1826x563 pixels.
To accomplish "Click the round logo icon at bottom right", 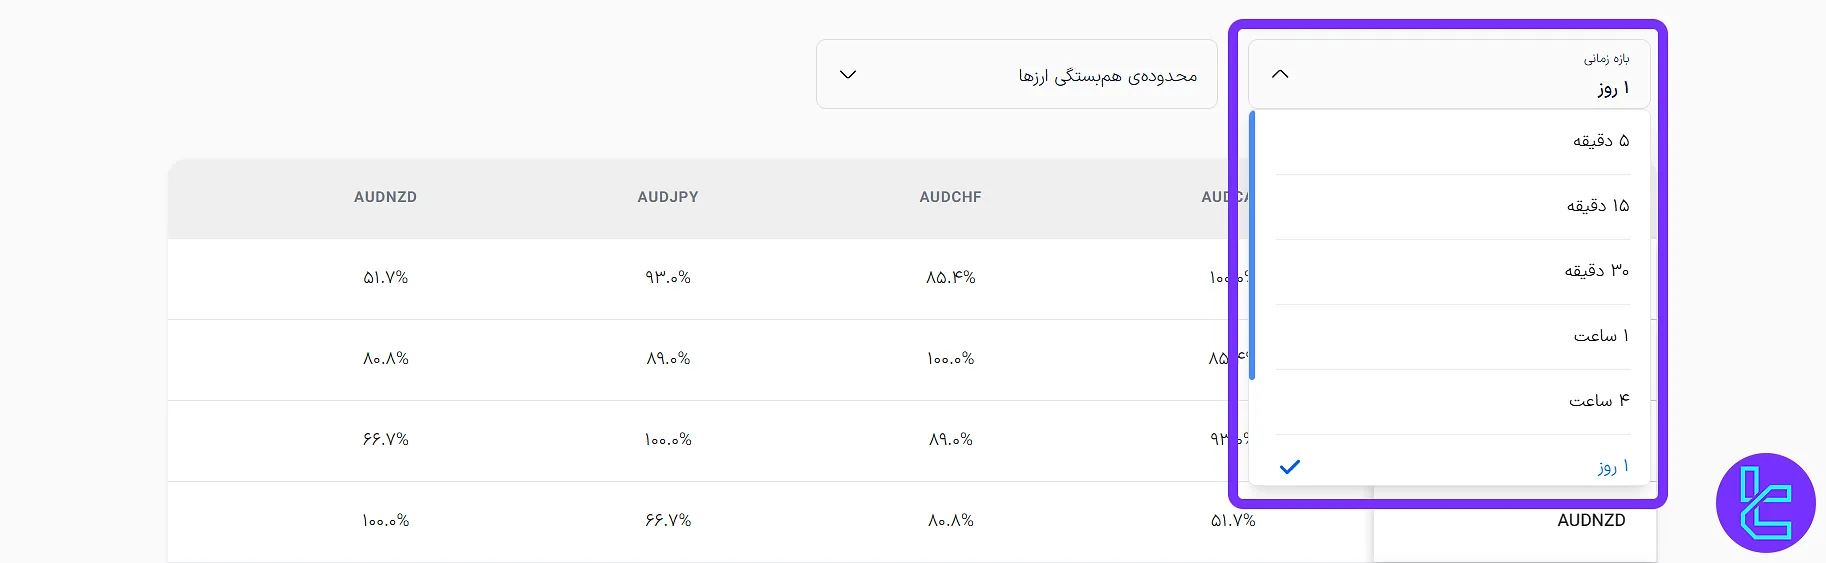I will (x=1765, y=503).
